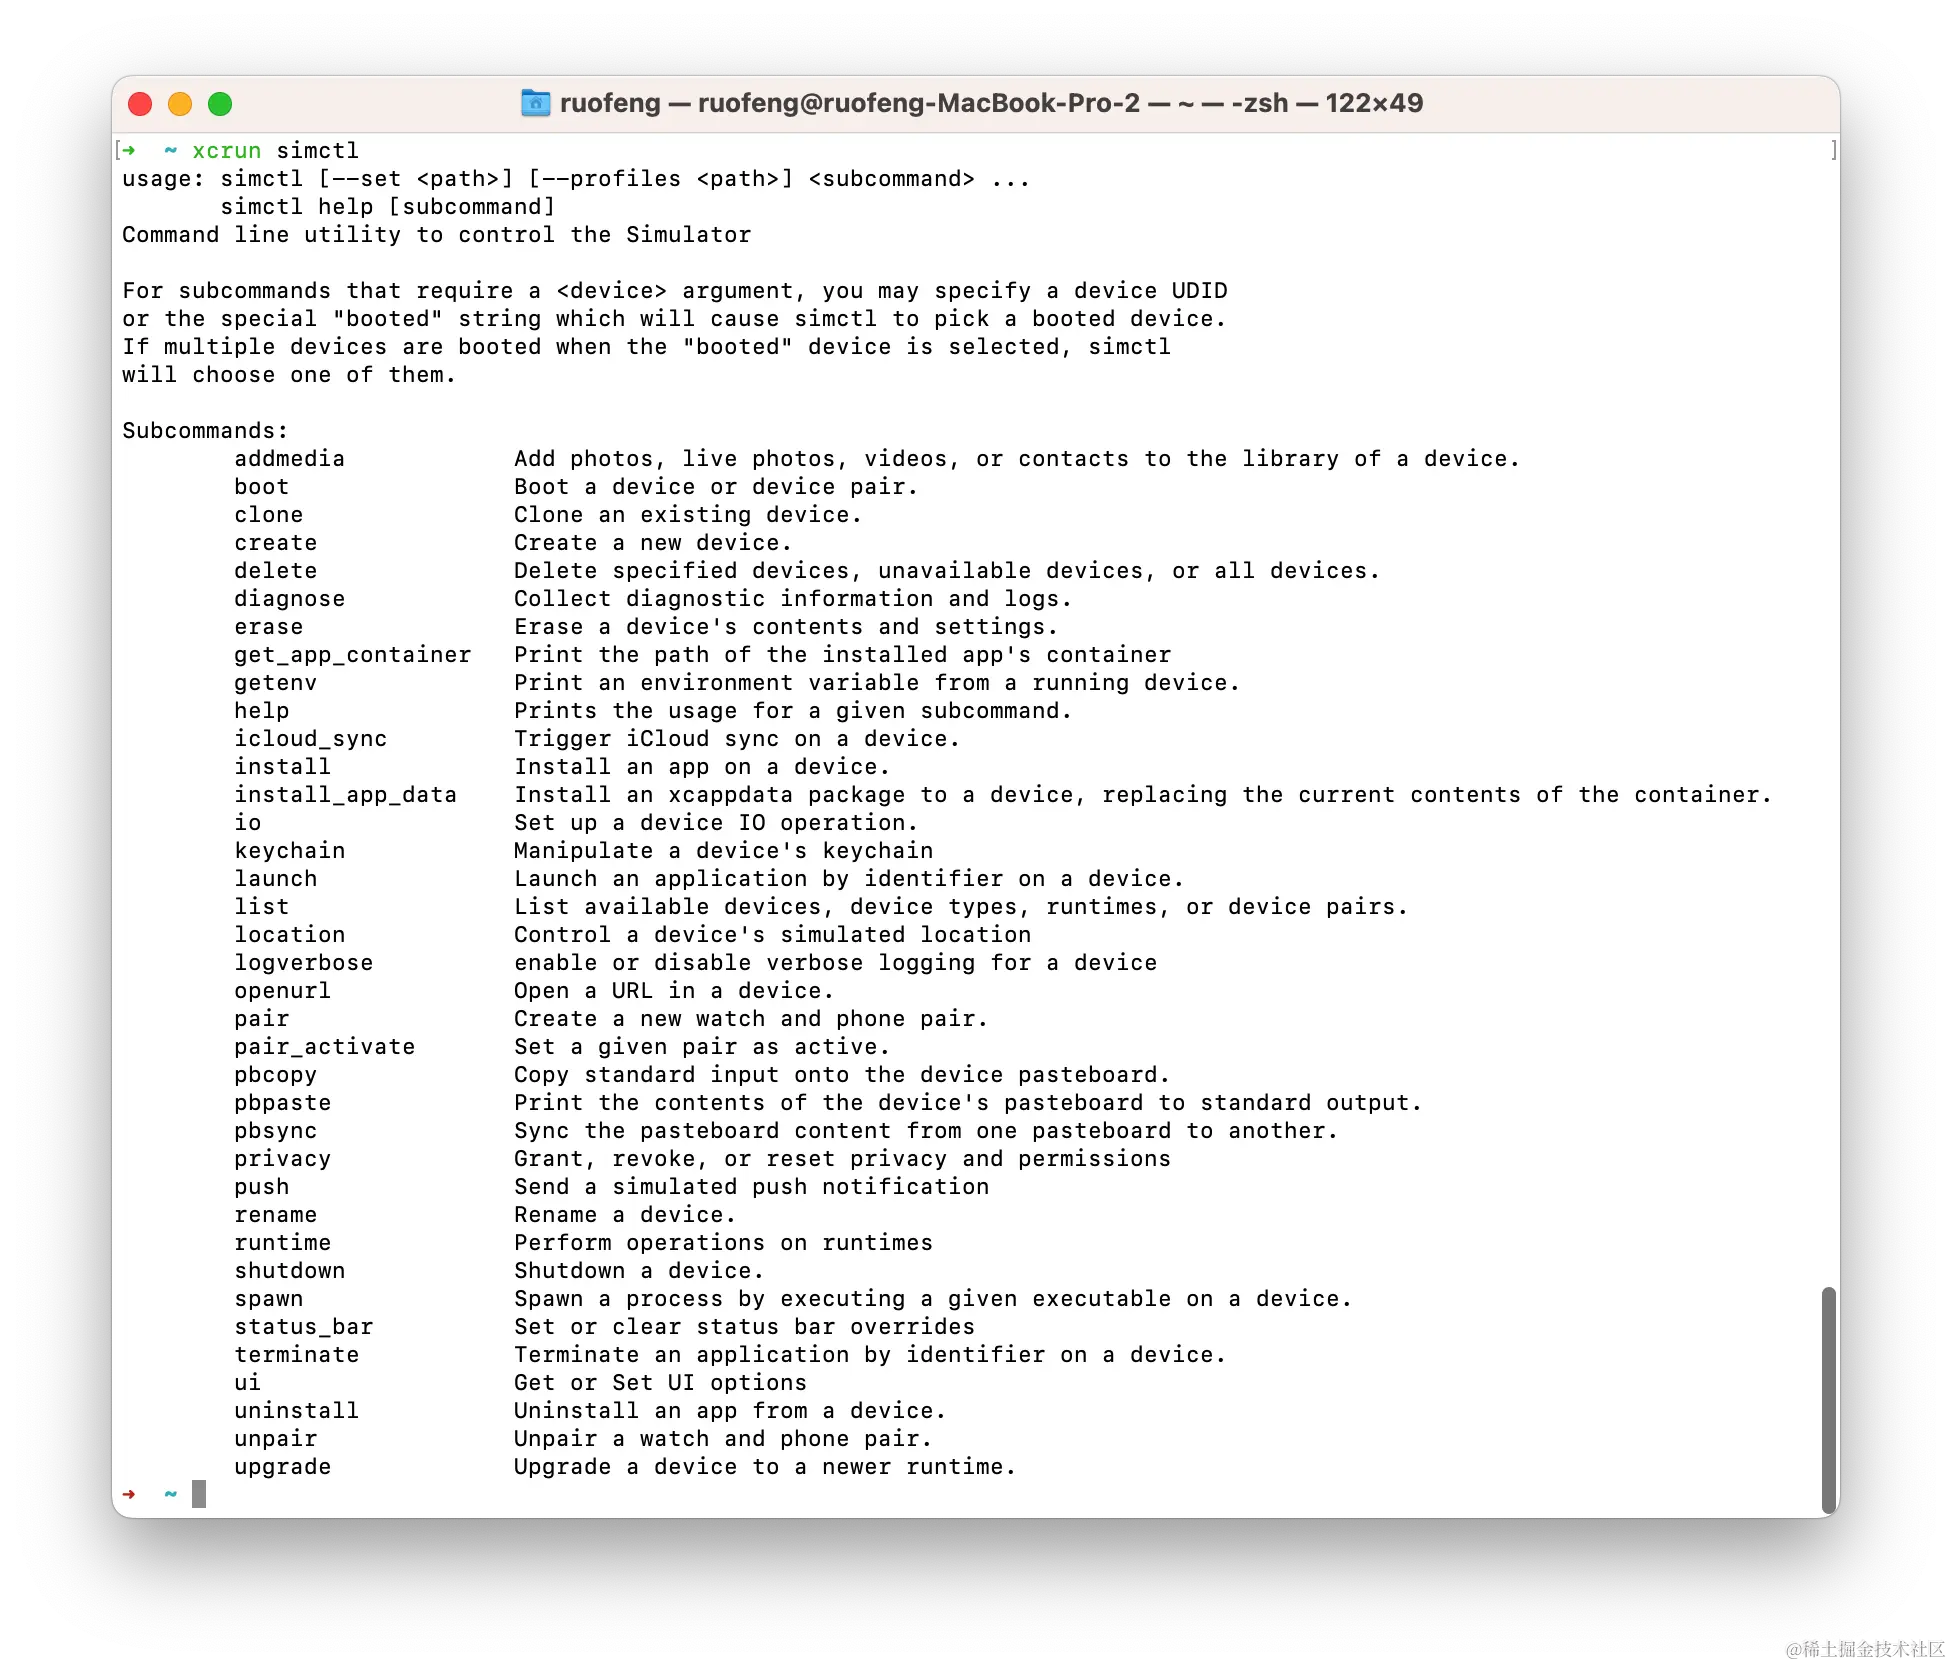Click the 'io' subcommand name
This screenshot has width=1952, height=1666.
click(x=248, y=823)
